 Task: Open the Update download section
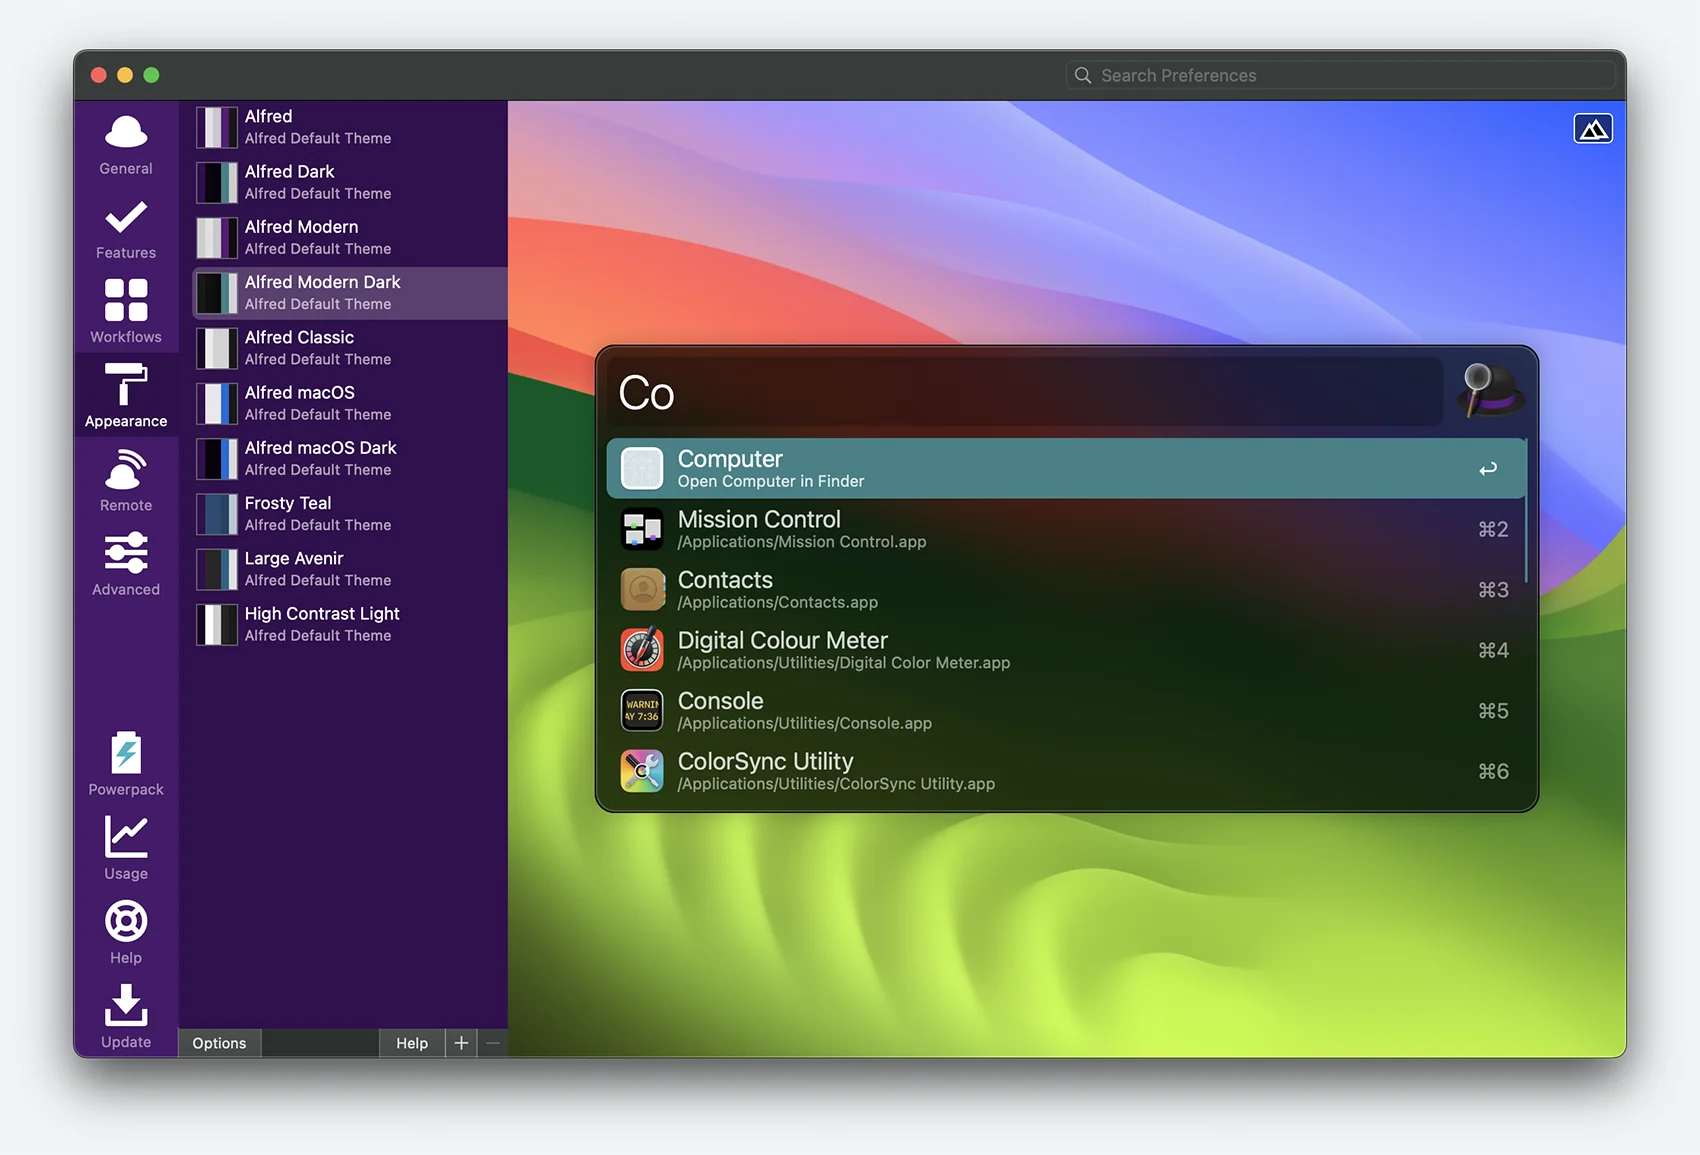tap(126, 1016)
